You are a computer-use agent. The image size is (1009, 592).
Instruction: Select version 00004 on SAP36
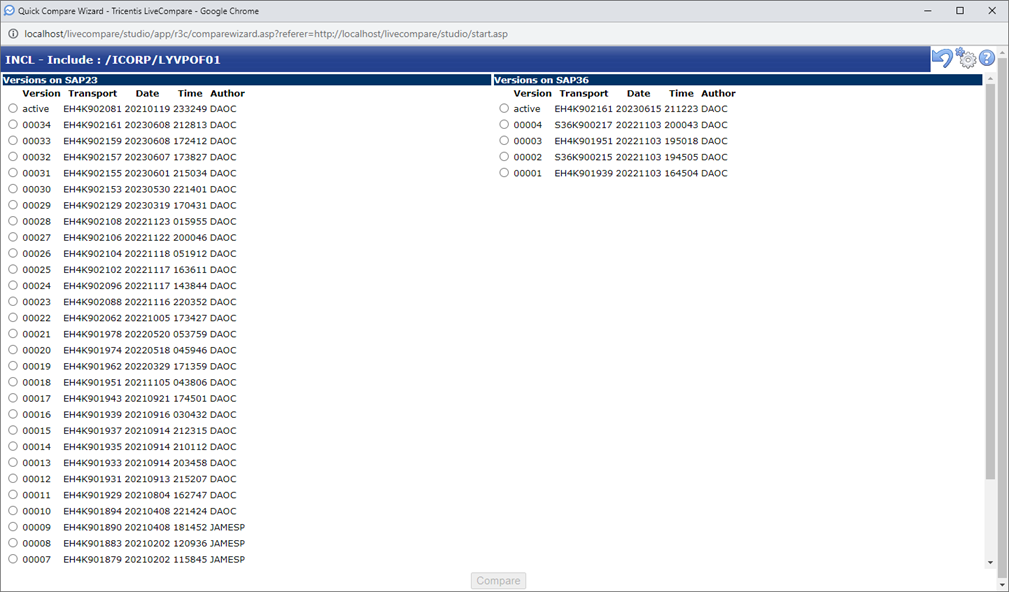504,124
